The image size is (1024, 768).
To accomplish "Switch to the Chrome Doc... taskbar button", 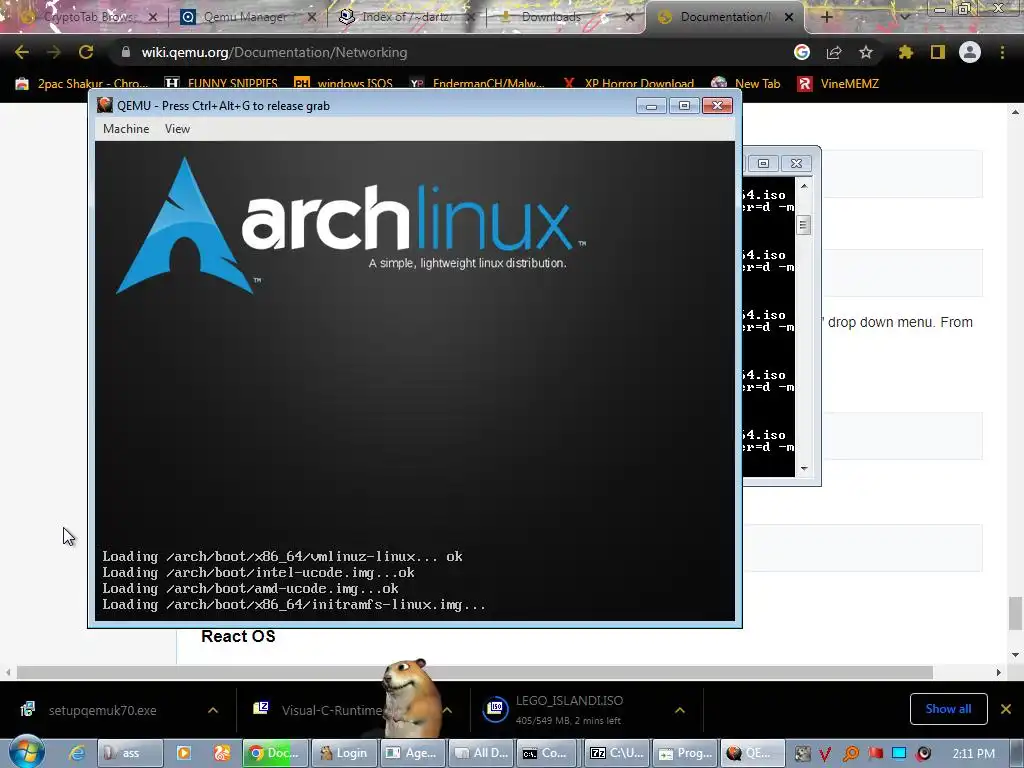I will pos(275,753).
